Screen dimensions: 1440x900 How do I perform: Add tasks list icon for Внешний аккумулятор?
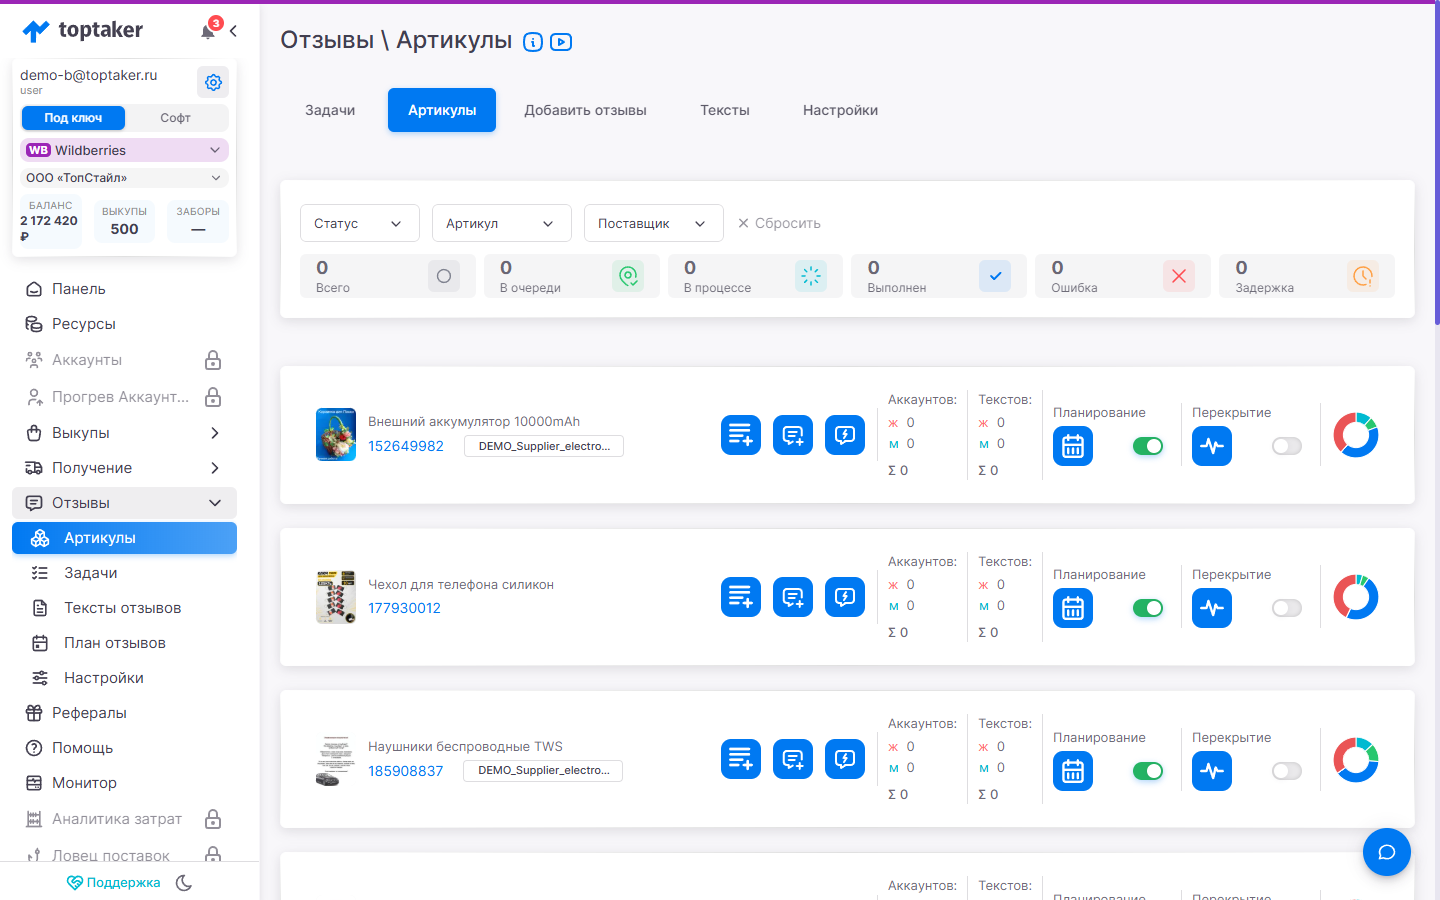coord(741,435)
